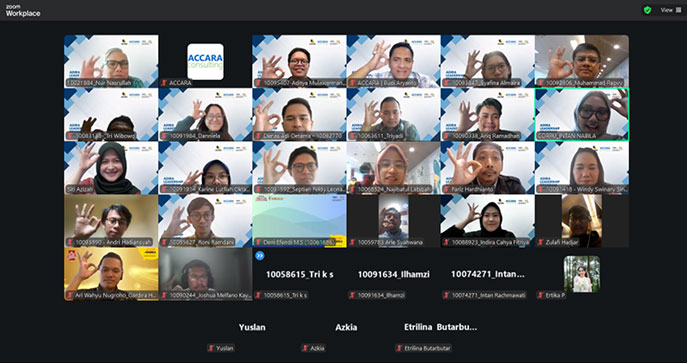Click large 'Yuslan' participant name

click(x=252, y=328)
